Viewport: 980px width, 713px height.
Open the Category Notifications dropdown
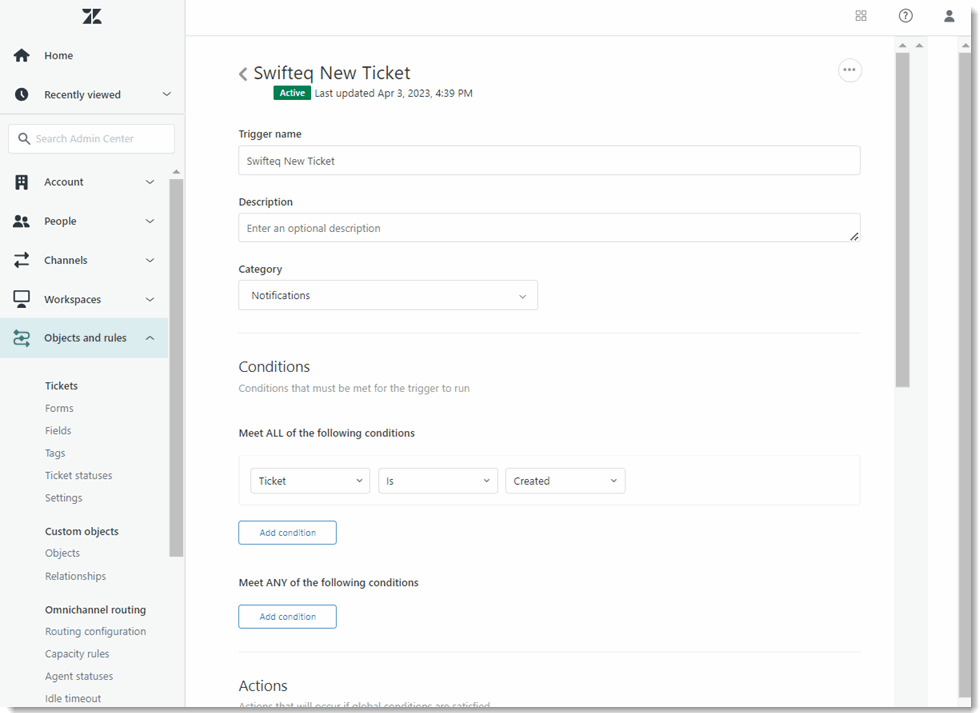pyautogui.click(x=388, y=295)
